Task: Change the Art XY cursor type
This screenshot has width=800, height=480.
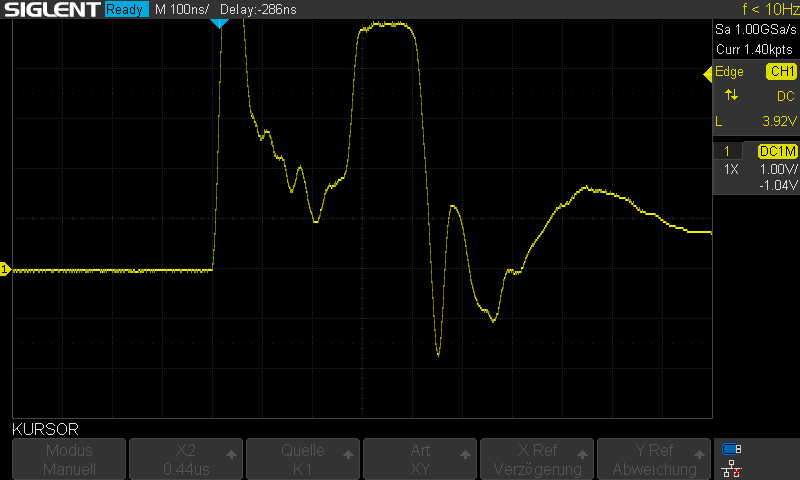Action: (420, 459)
